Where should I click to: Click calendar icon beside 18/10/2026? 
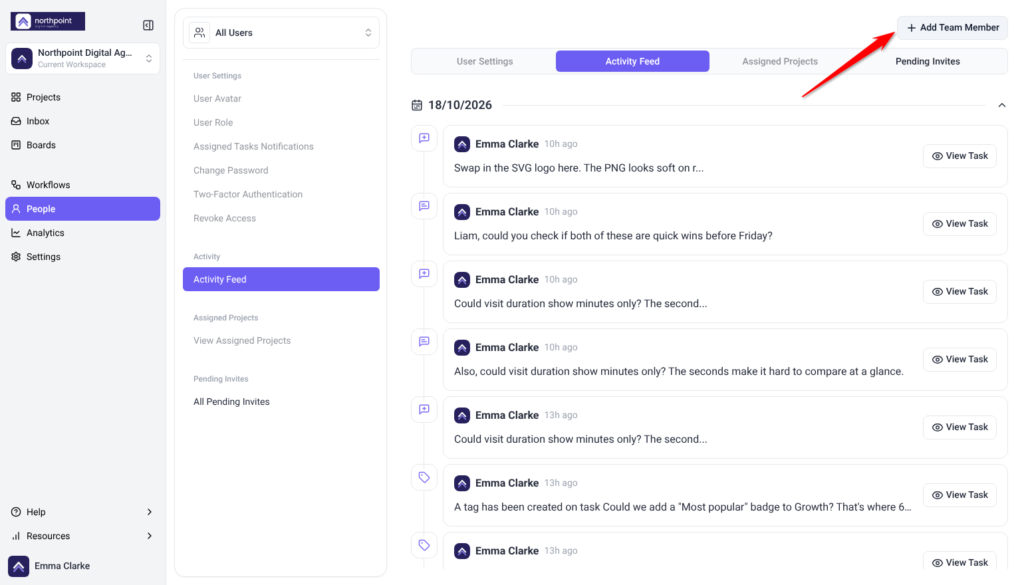417,105
